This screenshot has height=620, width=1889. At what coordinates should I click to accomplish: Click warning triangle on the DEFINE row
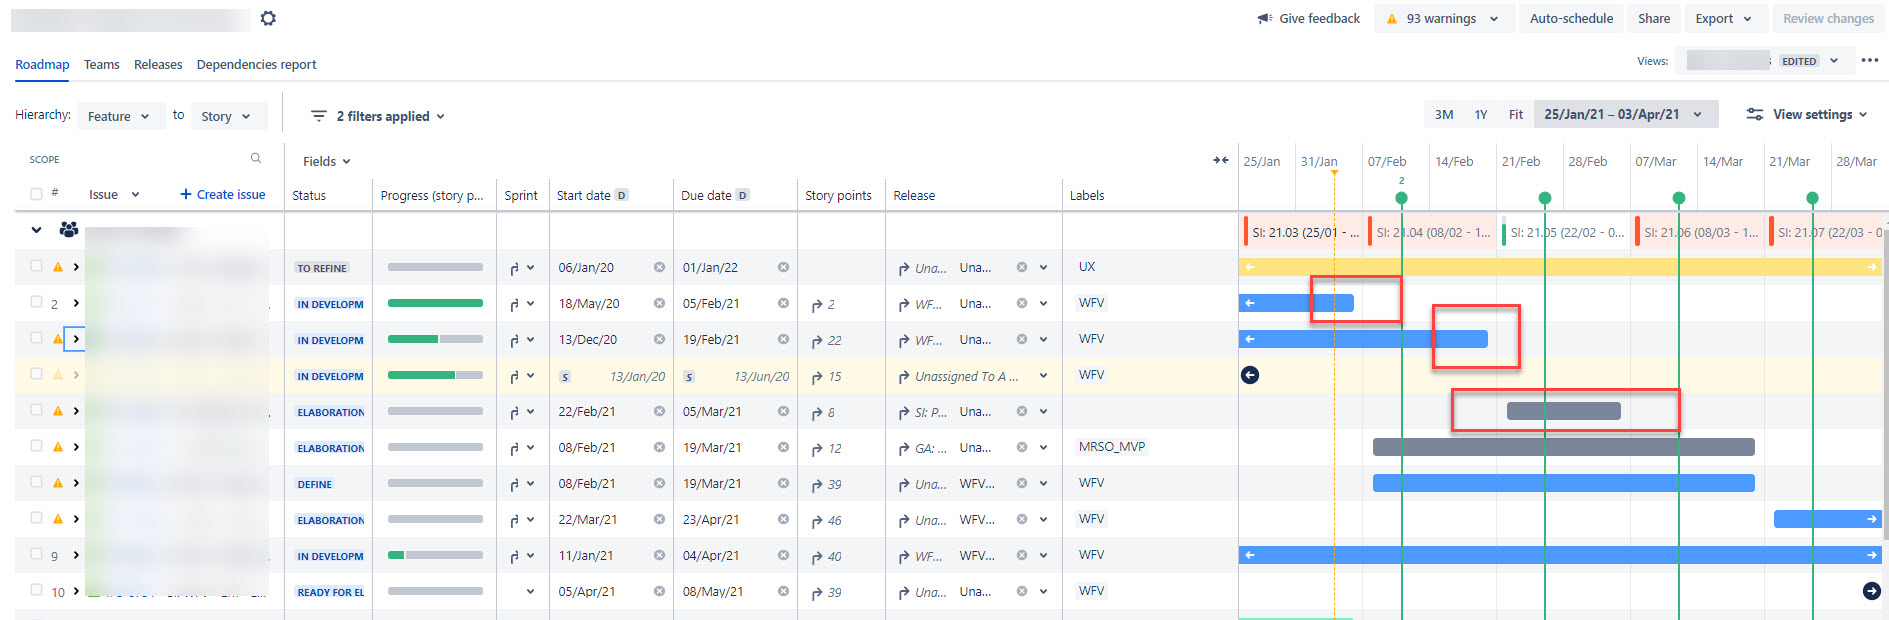(x=58, y=483)
